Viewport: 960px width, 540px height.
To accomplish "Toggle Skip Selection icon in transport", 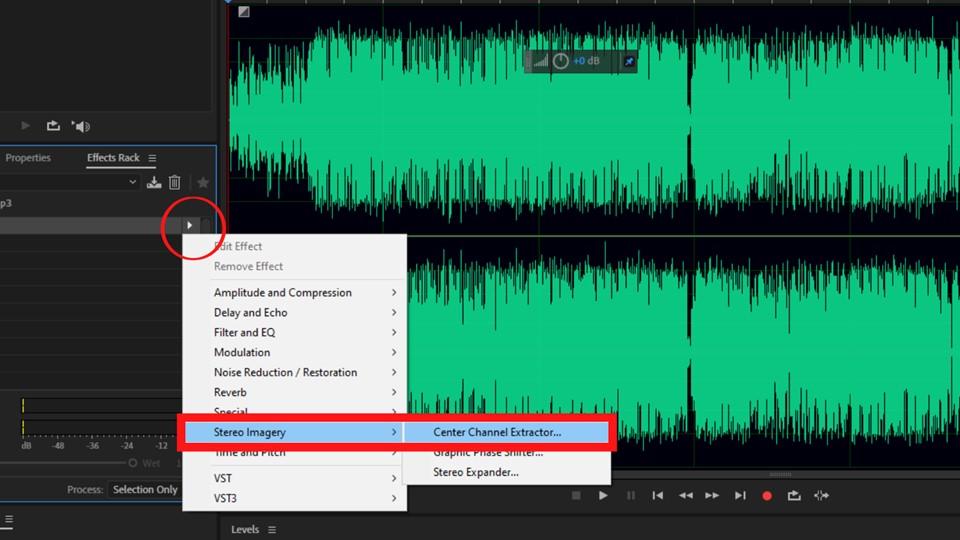I will coord(822,495).
